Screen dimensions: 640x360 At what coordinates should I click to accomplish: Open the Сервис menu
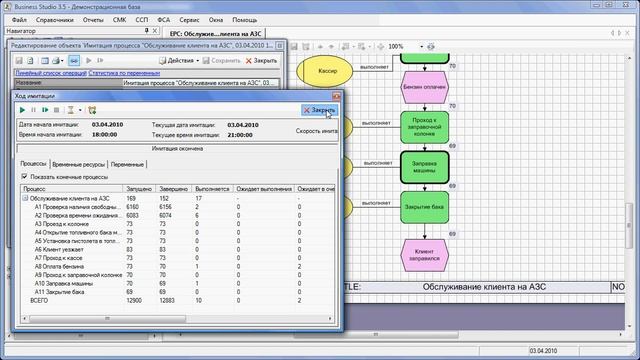189,20
